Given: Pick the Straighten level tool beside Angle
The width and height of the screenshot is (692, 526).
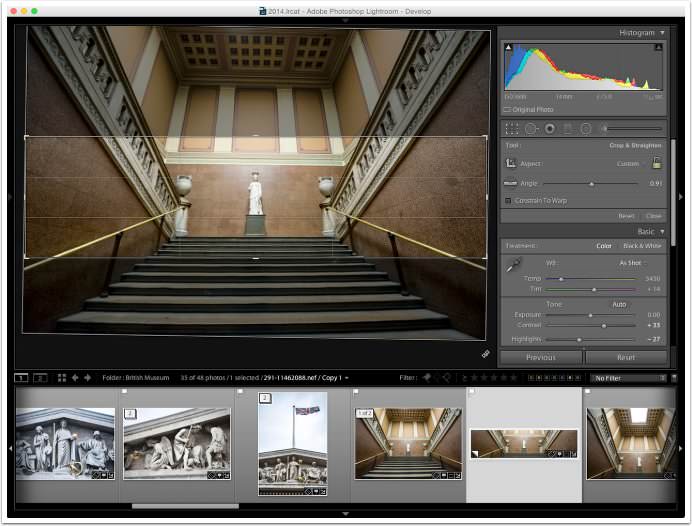Looking at the screenshot, I should (x=510, y=183).
